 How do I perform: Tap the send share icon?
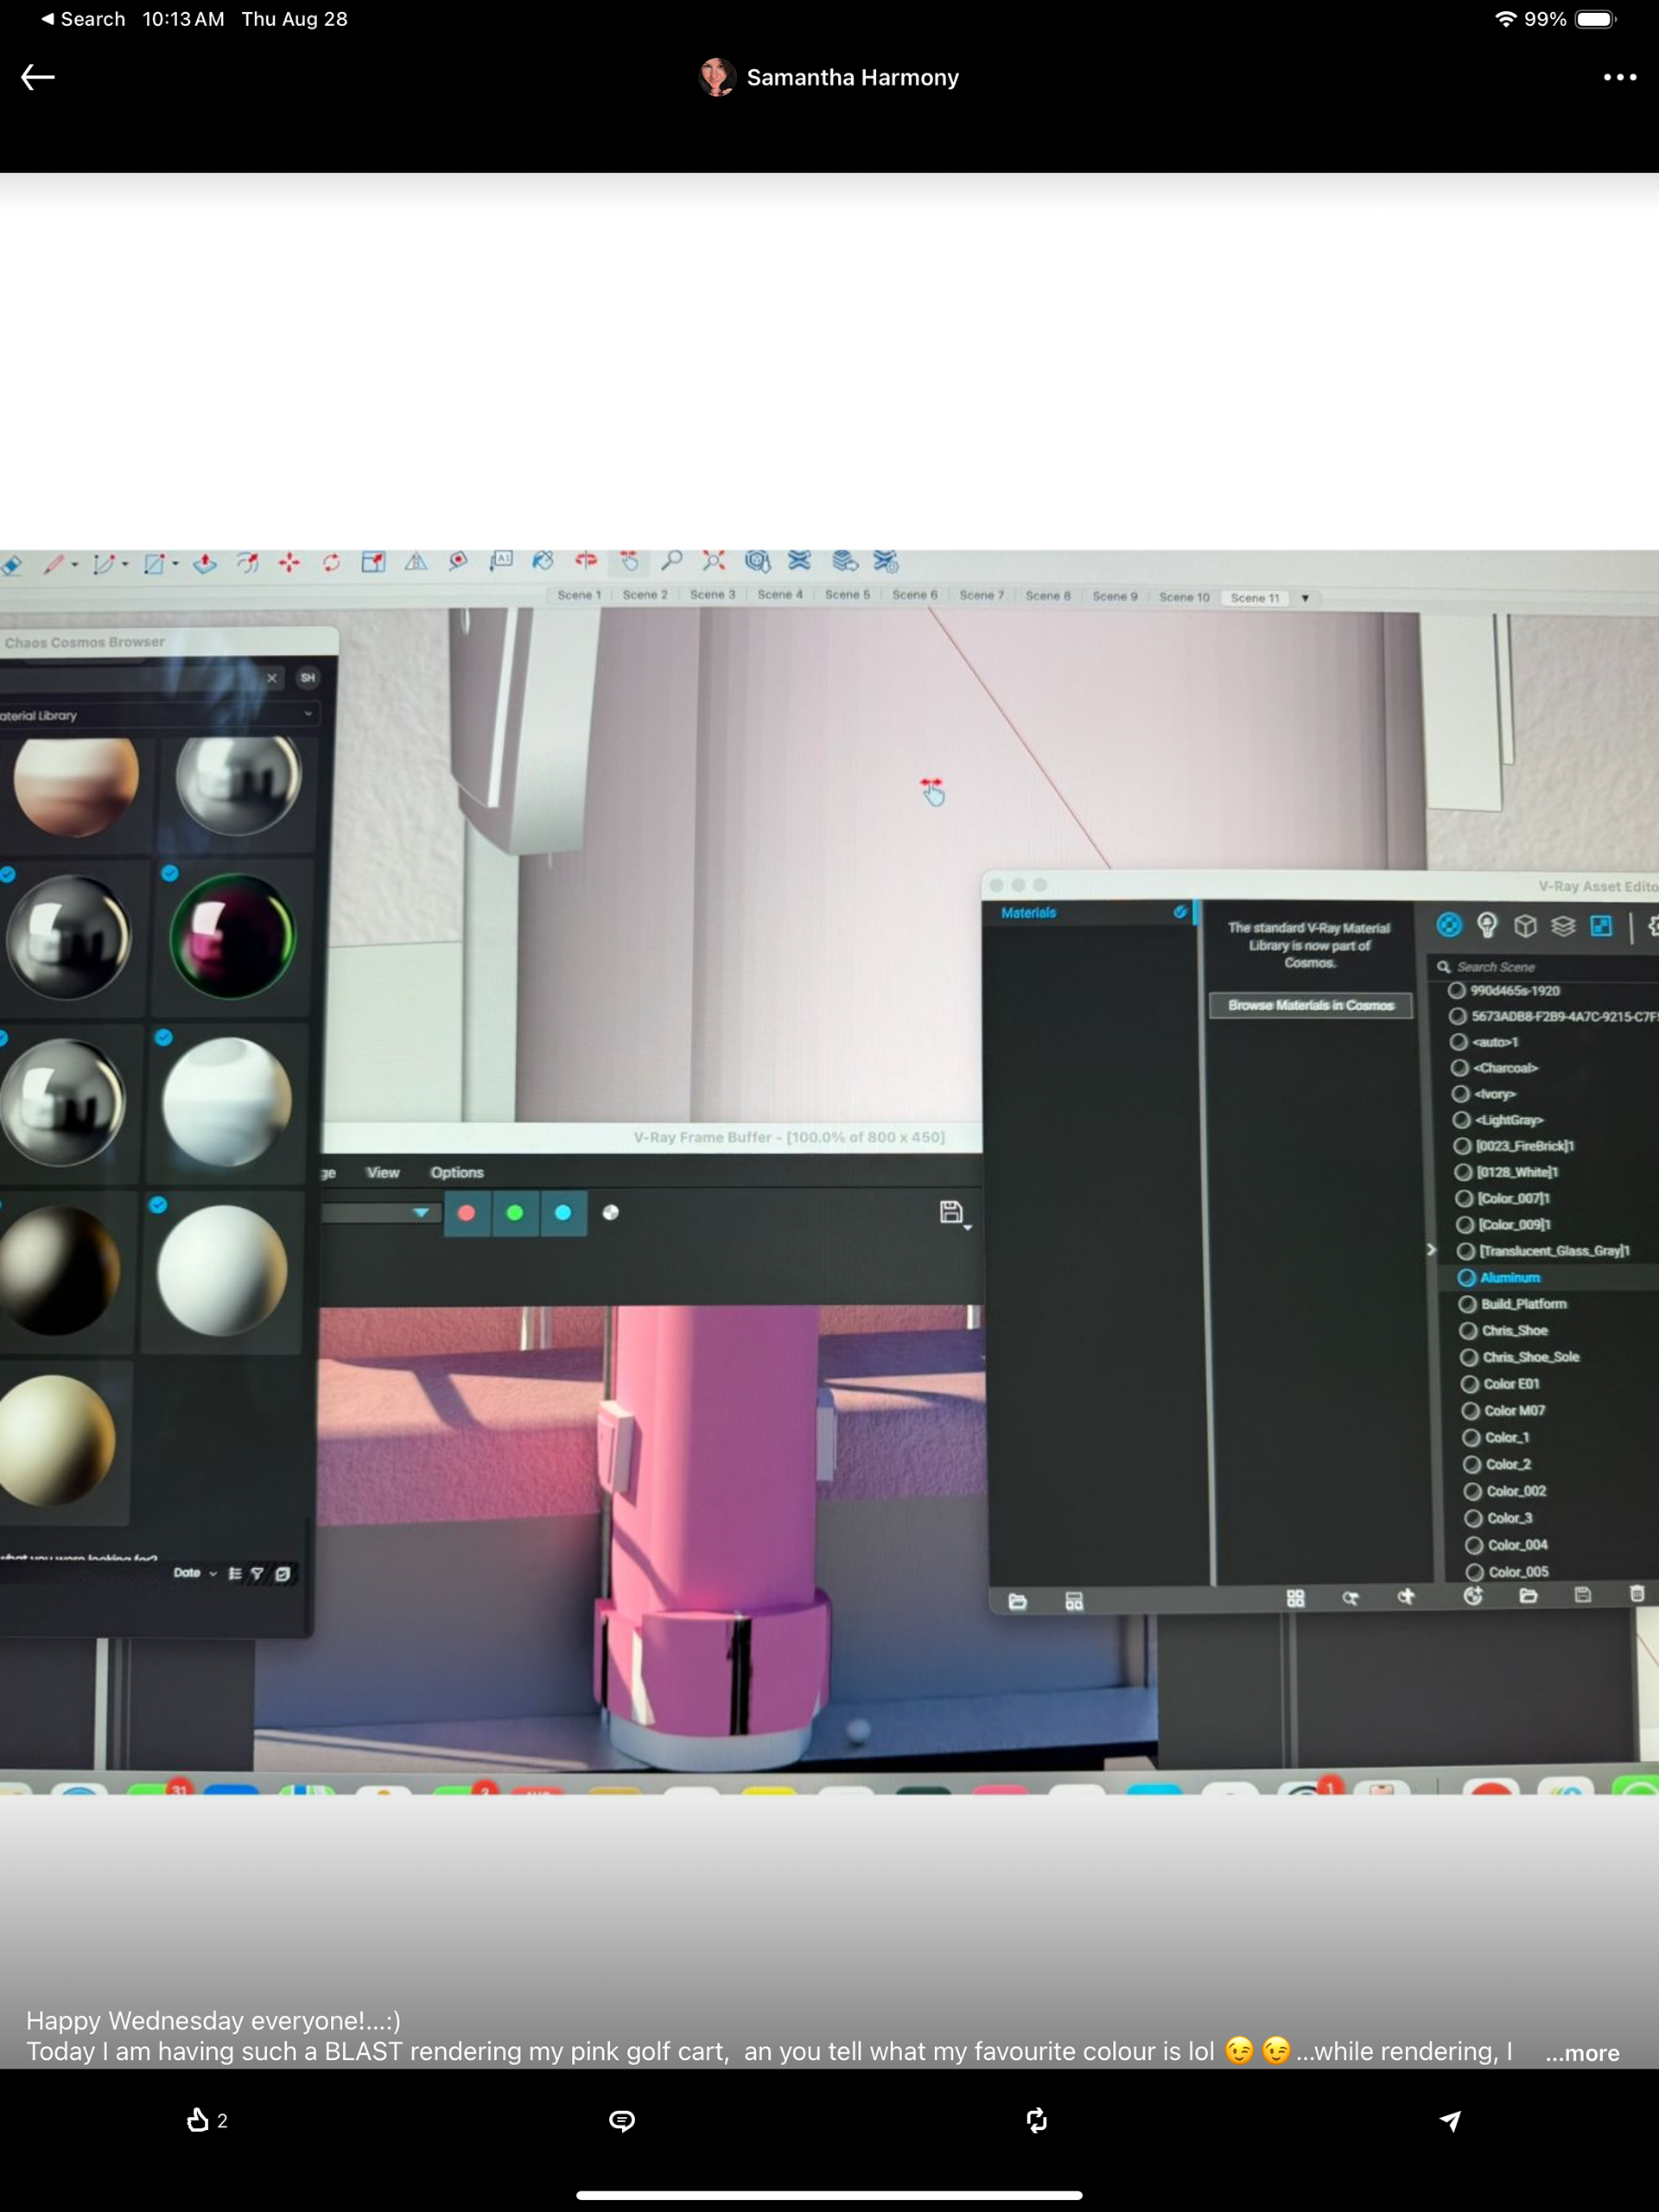click(1450, 2120)
